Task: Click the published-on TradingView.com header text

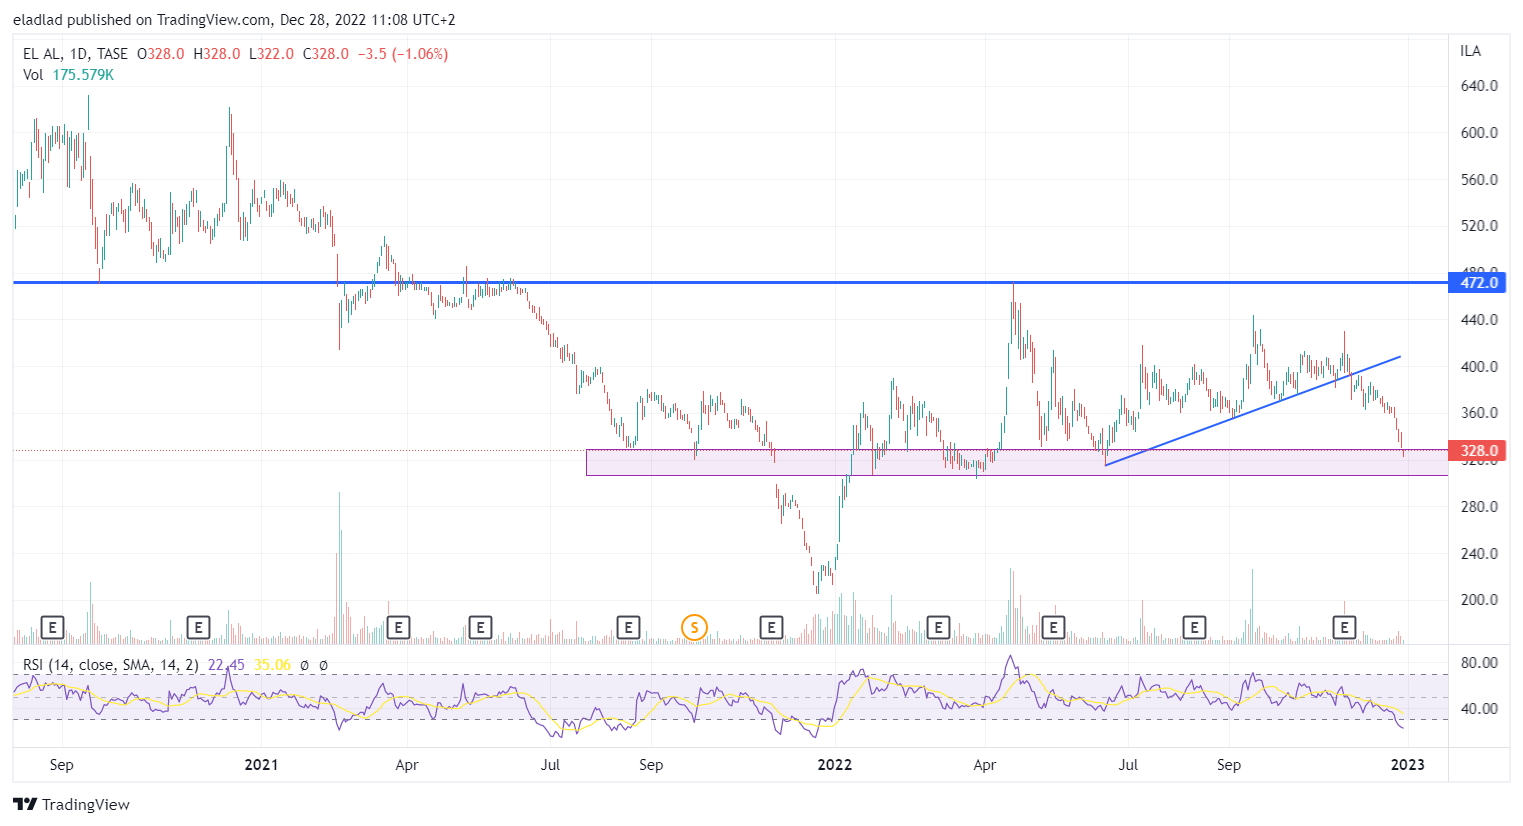Action: pos(234,20)
